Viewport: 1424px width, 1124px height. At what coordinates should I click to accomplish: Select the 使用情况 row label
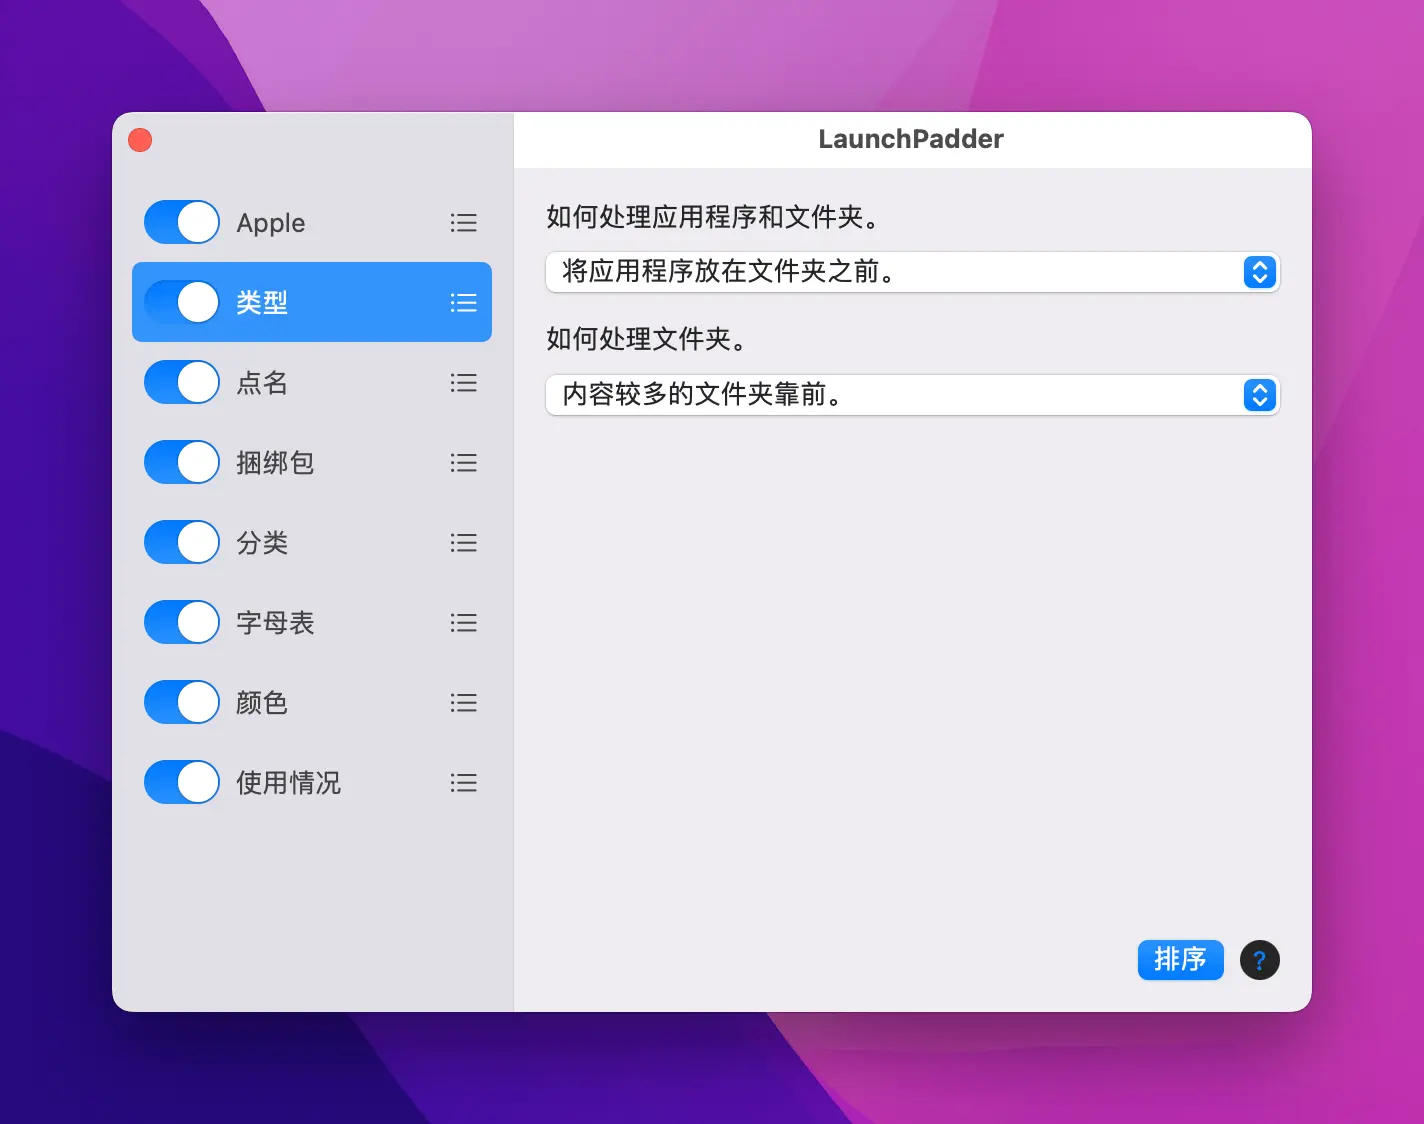288,783
